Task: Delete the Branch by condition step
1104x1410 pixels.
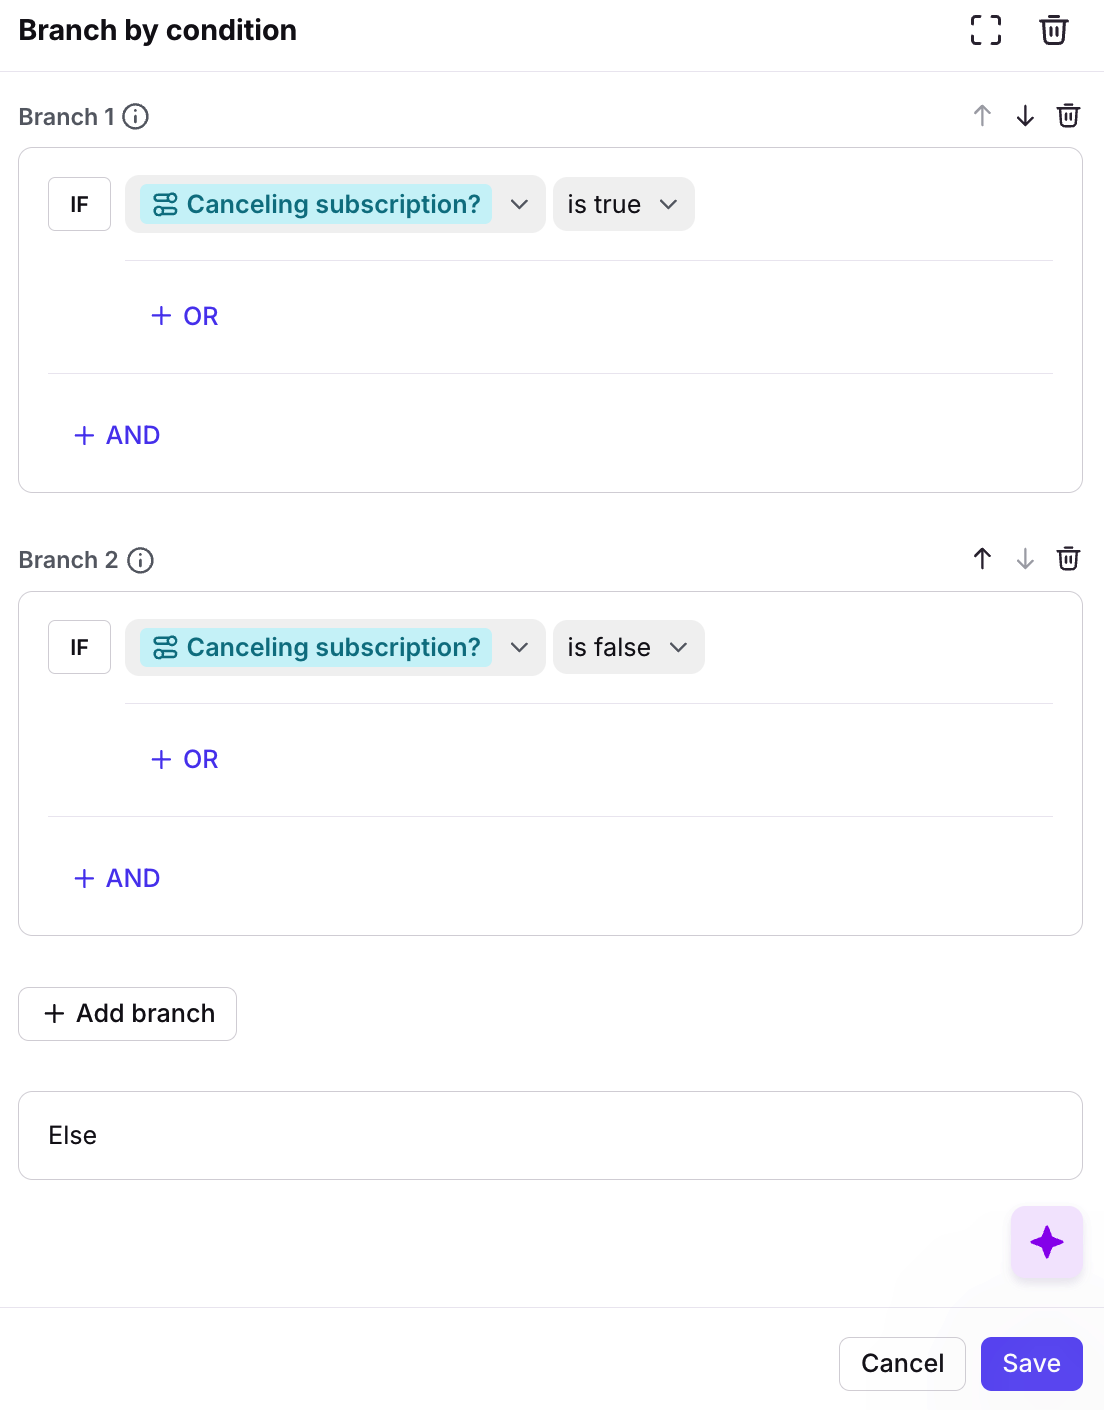Action: tap(1053, 30)
